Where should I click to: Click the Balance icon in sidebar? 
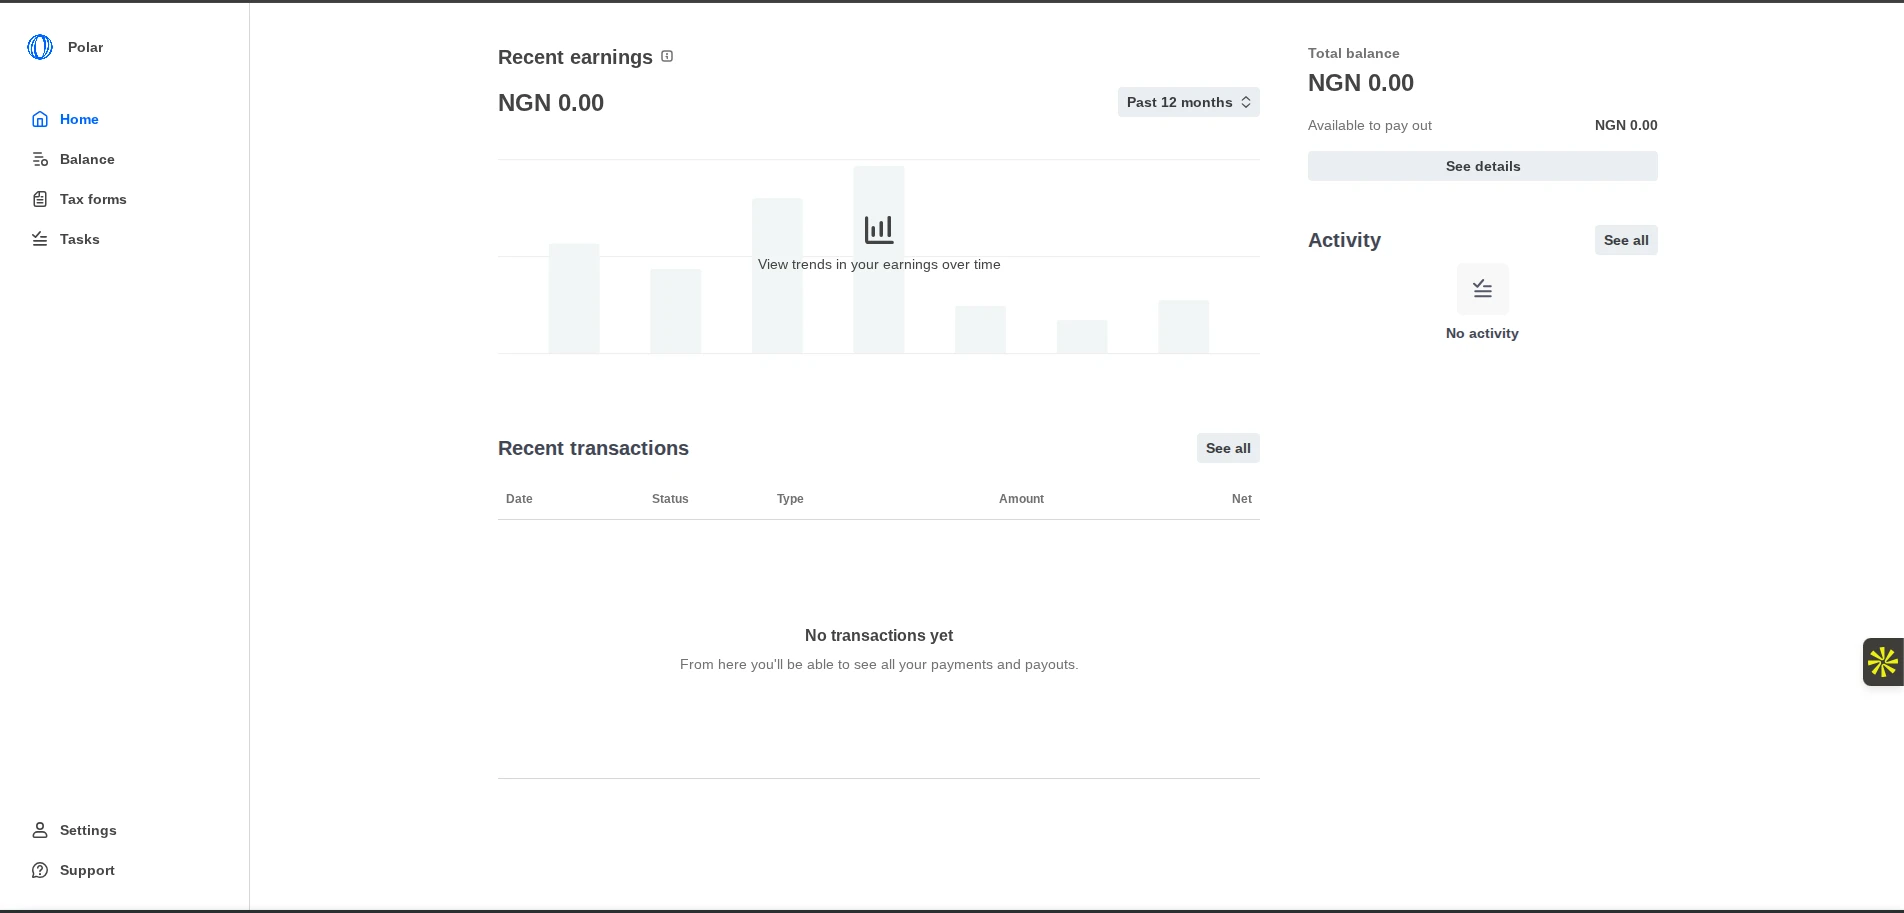pos(40,159)
